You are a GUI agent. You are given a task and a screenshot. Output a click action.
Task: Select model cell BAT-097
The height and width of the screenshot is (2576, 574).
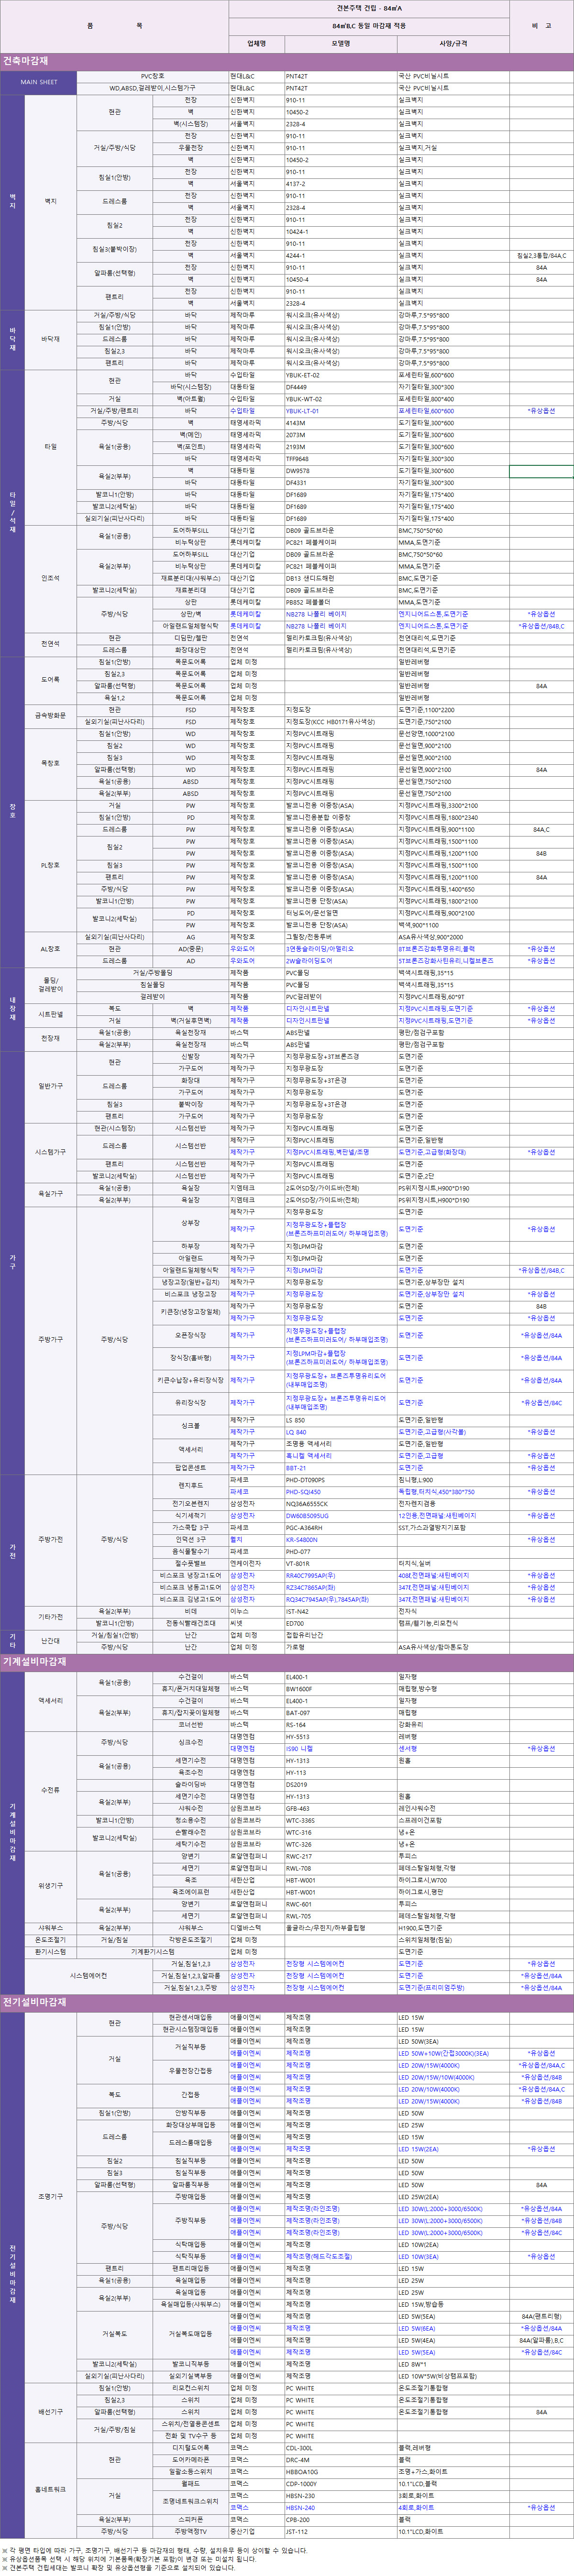(x=340, y=1713)
